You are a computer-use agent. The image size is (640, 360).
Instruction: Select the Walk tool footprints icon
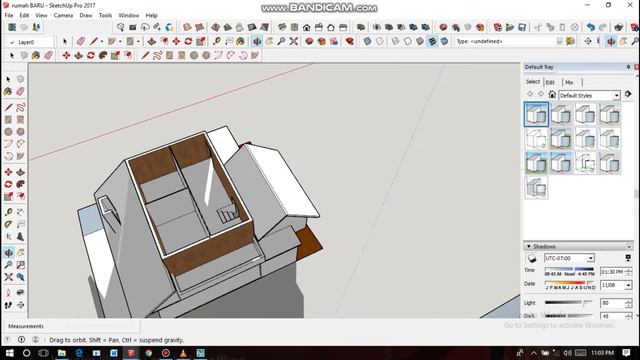coord(8,305)
